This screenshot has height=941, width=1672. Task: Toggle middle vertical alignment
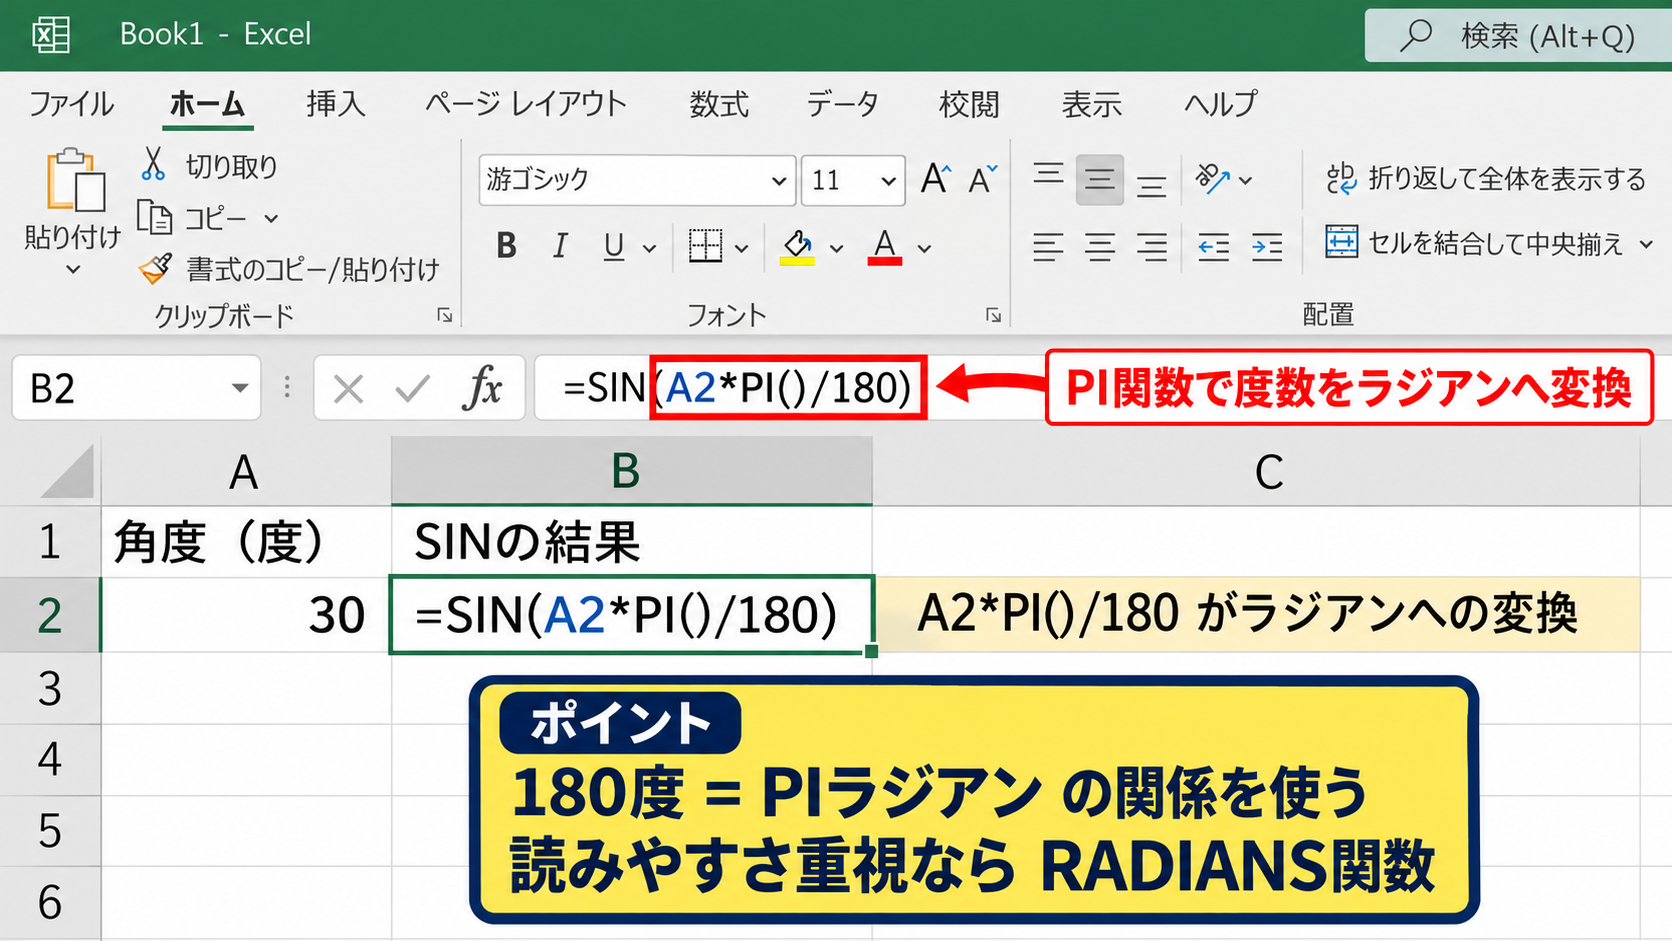click(x=1100, y=180)
